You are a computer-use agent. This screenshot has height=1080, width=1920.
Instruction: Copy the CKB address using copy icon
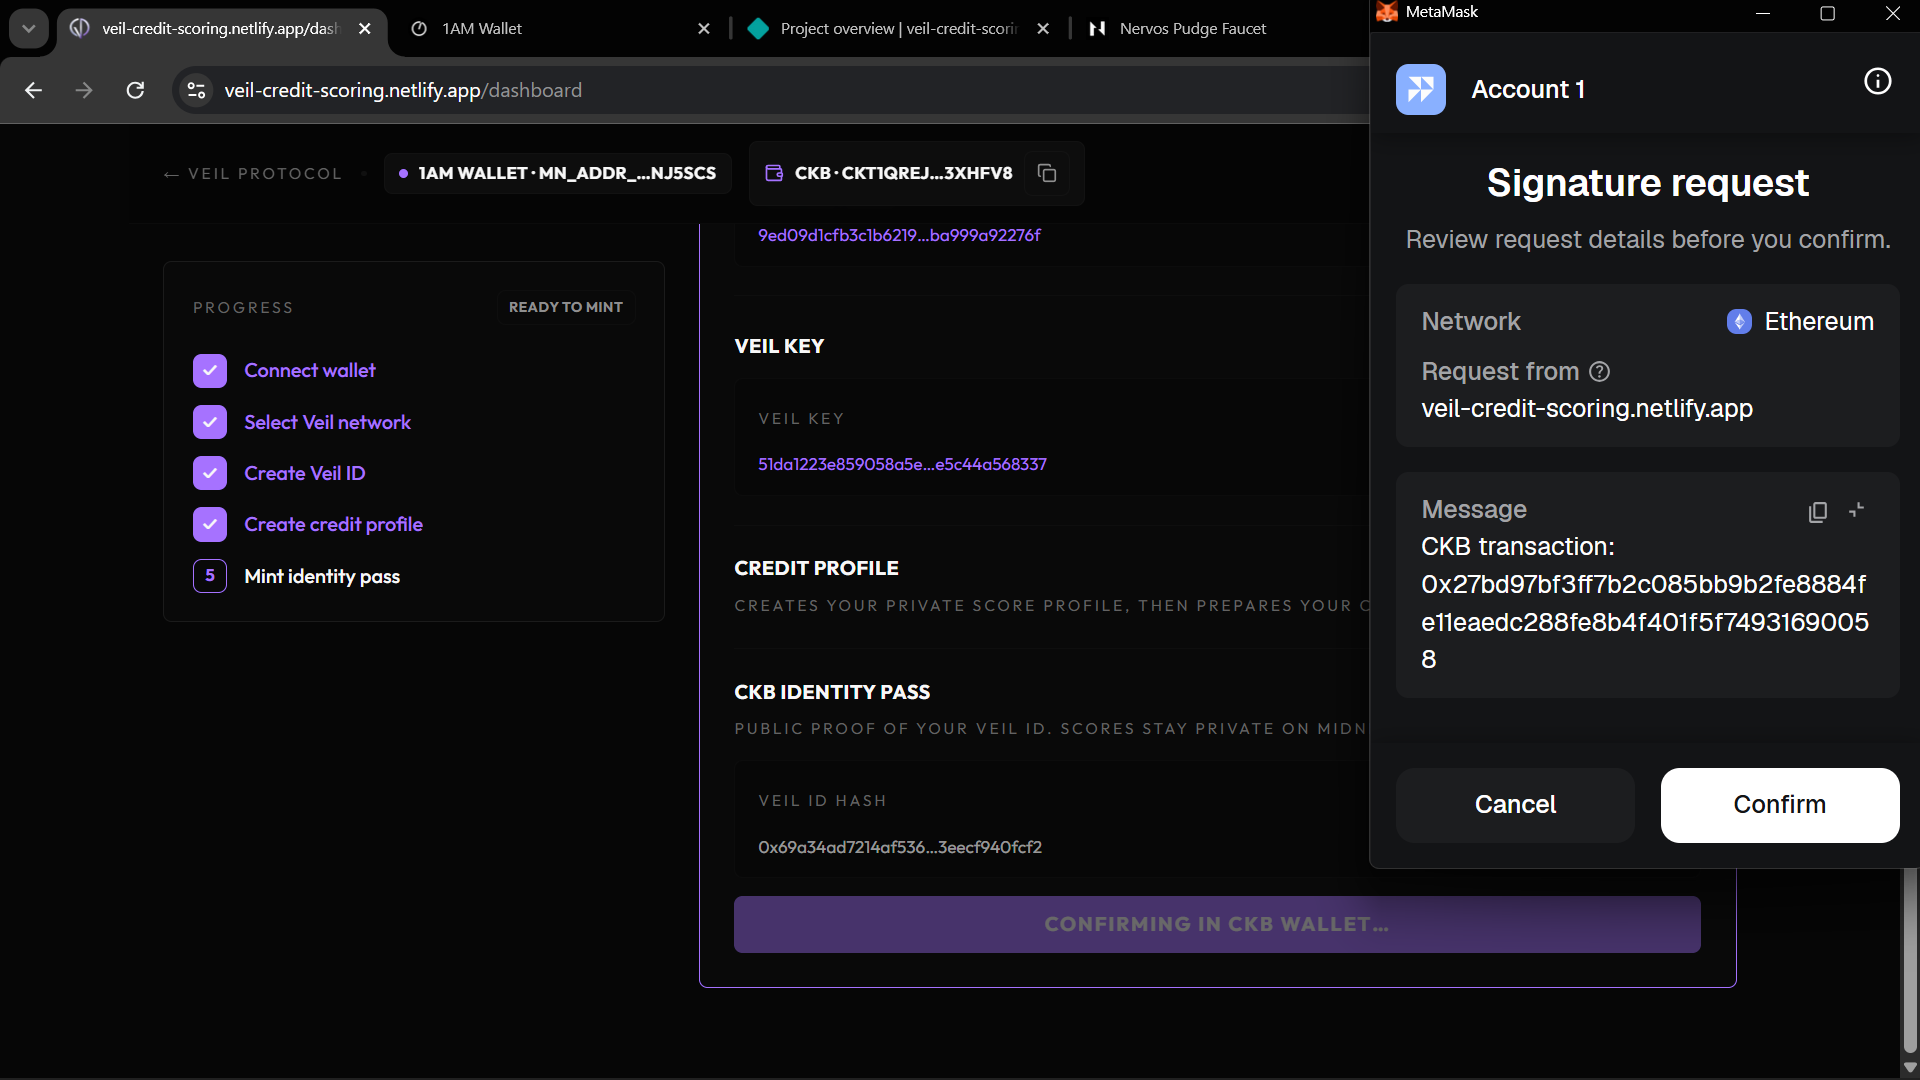point(1047,173)
